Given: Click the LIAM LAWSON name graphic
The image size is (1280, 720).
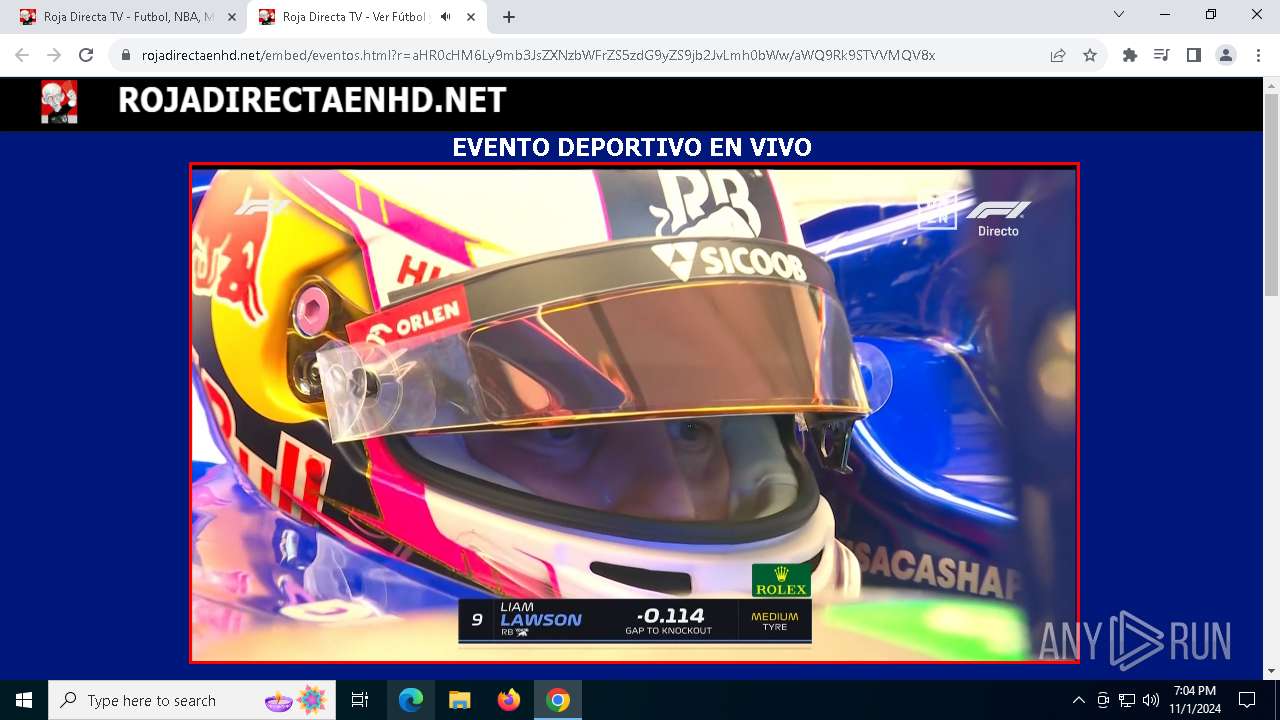Looking at the screenshot, I should tap(540, 615).
